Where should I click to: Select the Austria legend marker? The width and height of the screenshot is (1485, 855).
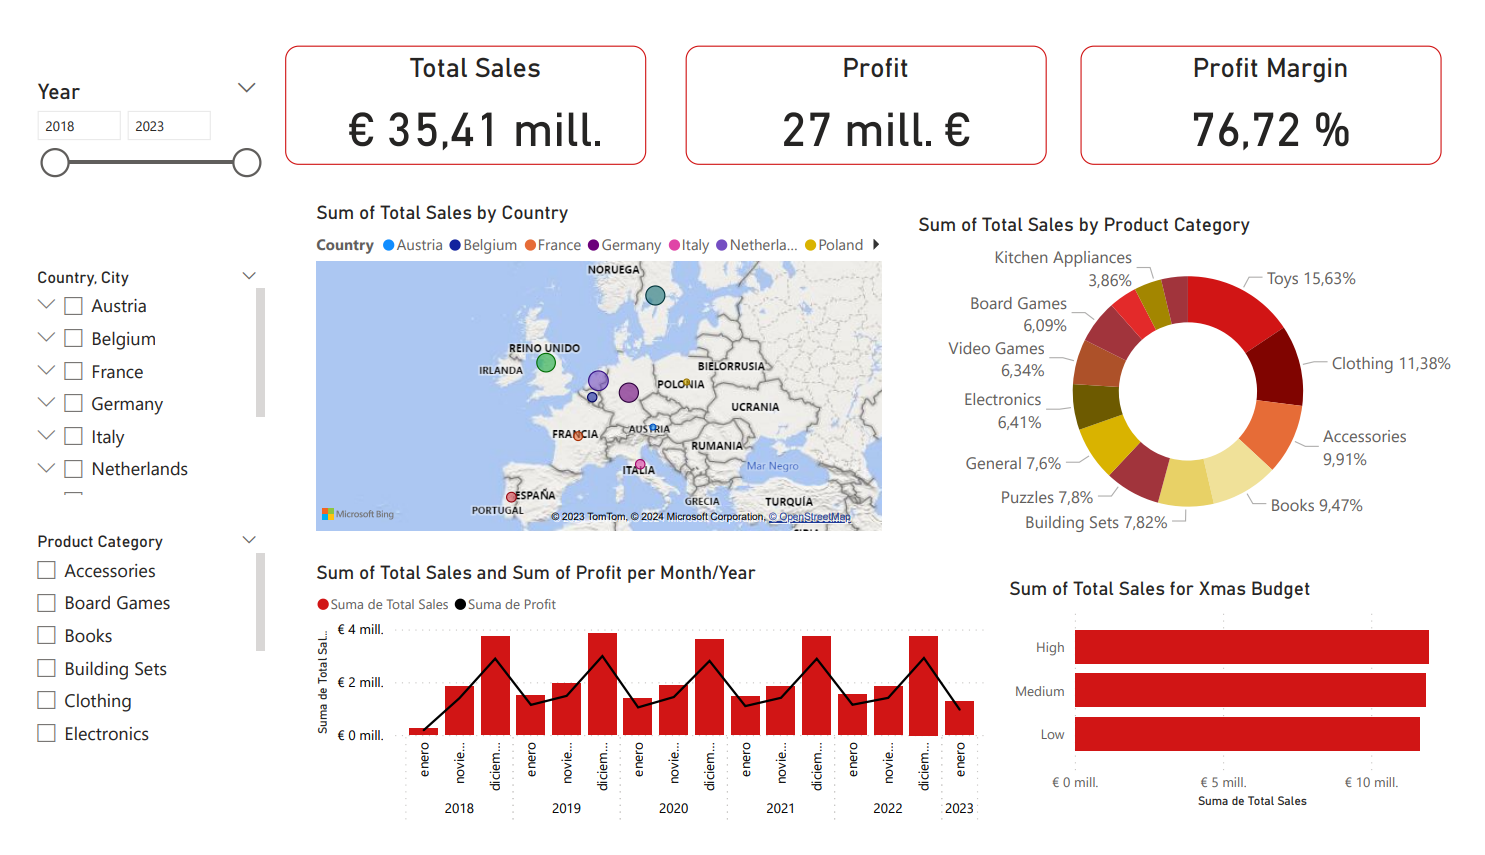tap(389, 245)
